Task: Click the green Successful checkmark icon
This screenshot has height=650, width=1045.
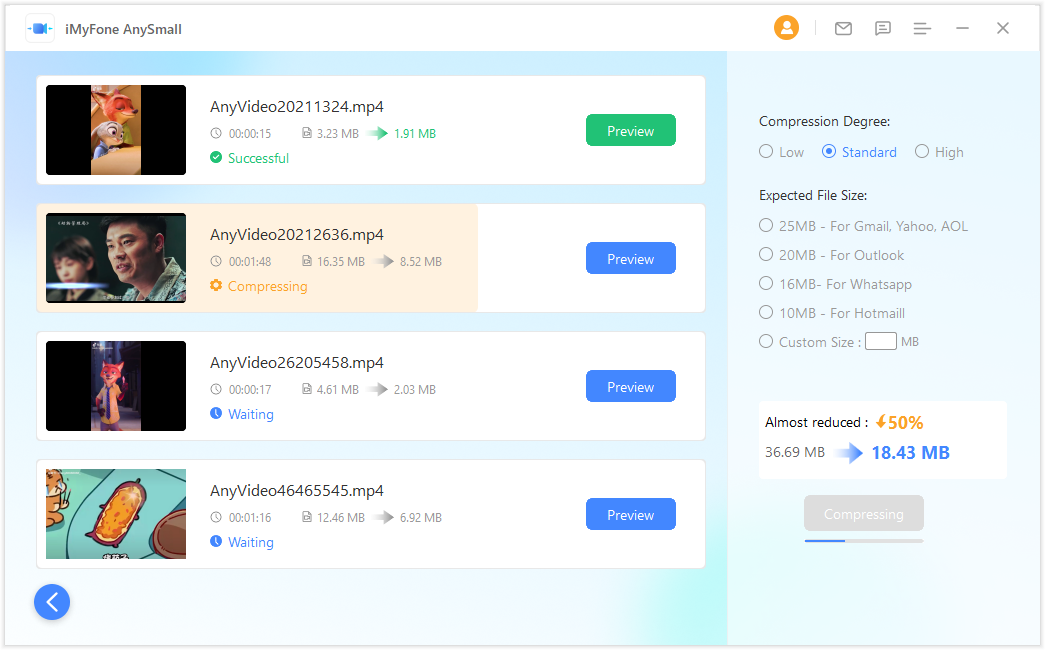Action: [216, 157]
